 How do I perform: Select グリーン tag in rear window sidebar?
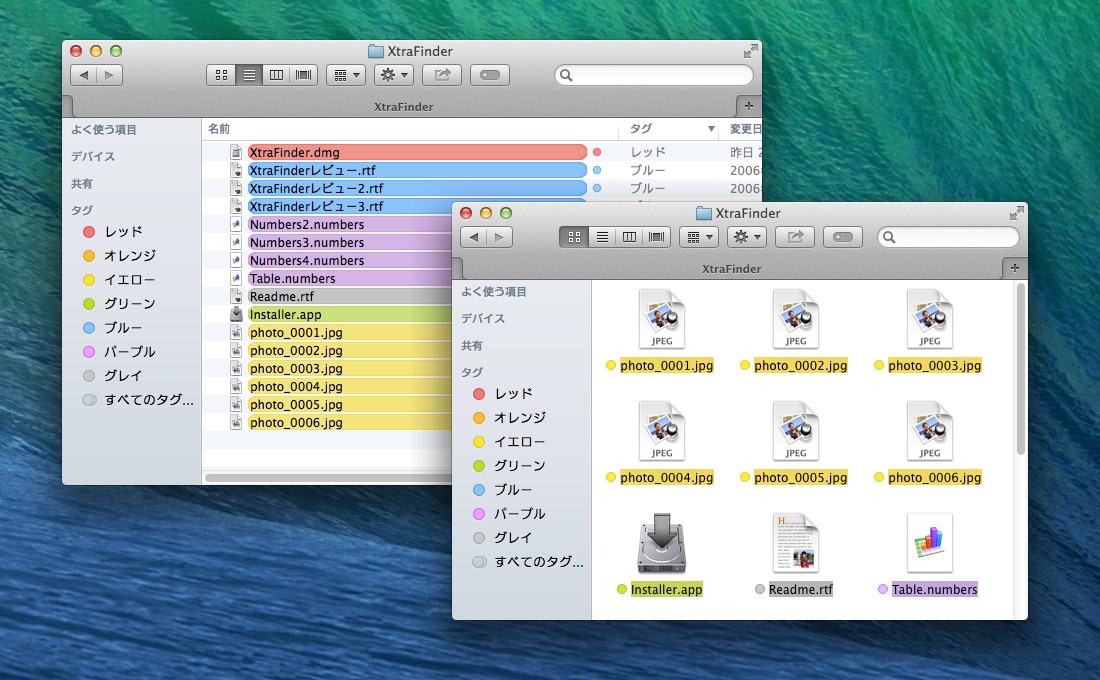pos(119,303)
